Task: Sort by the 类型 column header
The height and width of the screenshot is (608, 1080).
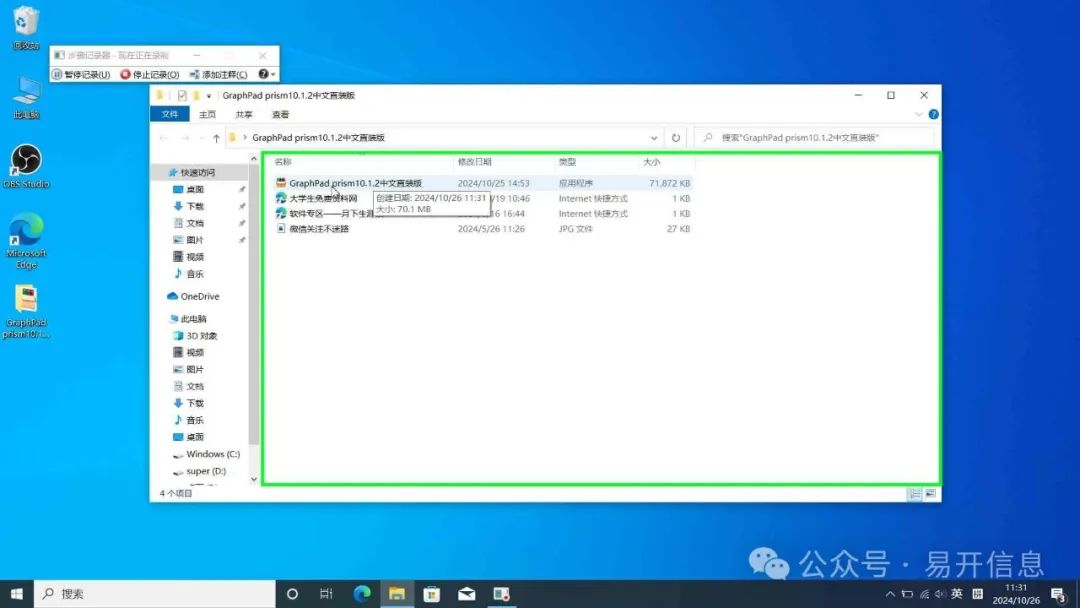Action: tap(567, 162)
